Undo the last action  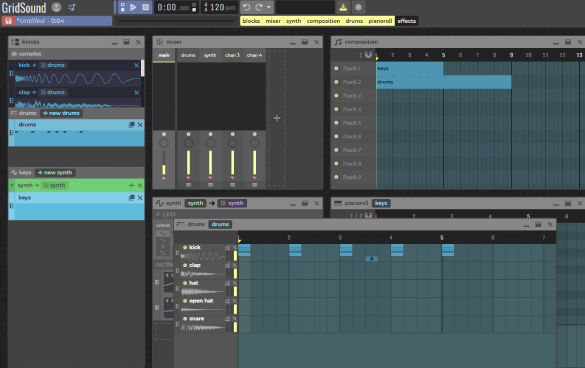pos(246,7)
